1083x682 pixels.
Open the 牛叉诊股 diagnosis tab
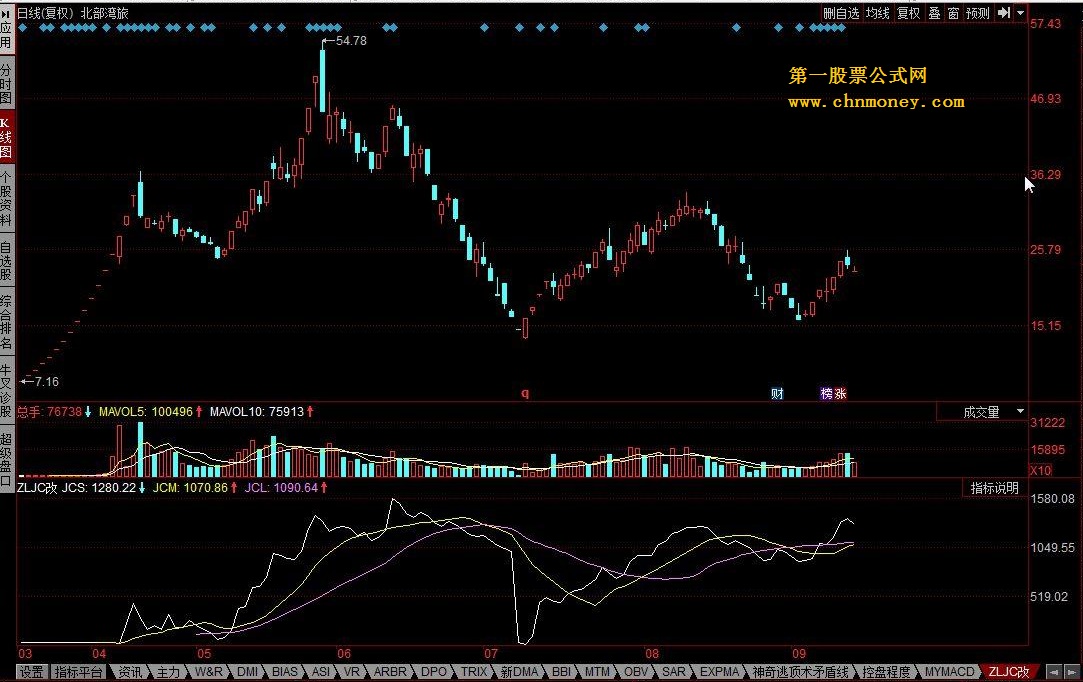point(6,390)
